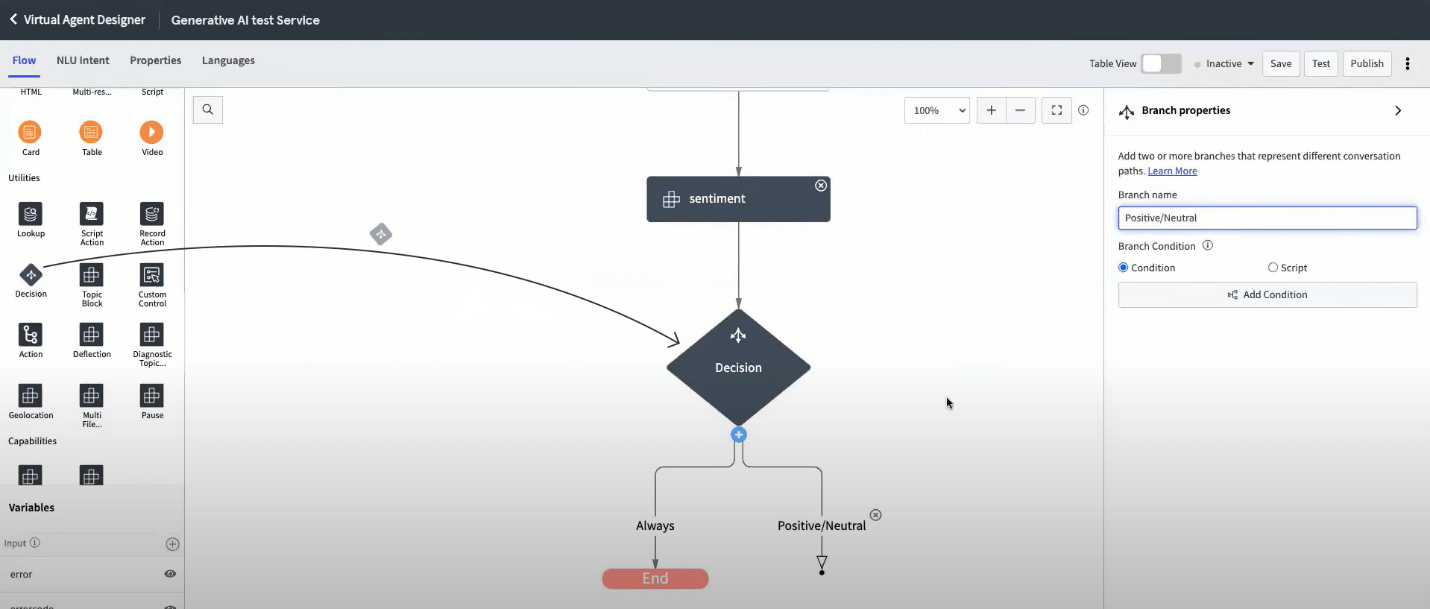Click Add Condition button

[1267, 295]
